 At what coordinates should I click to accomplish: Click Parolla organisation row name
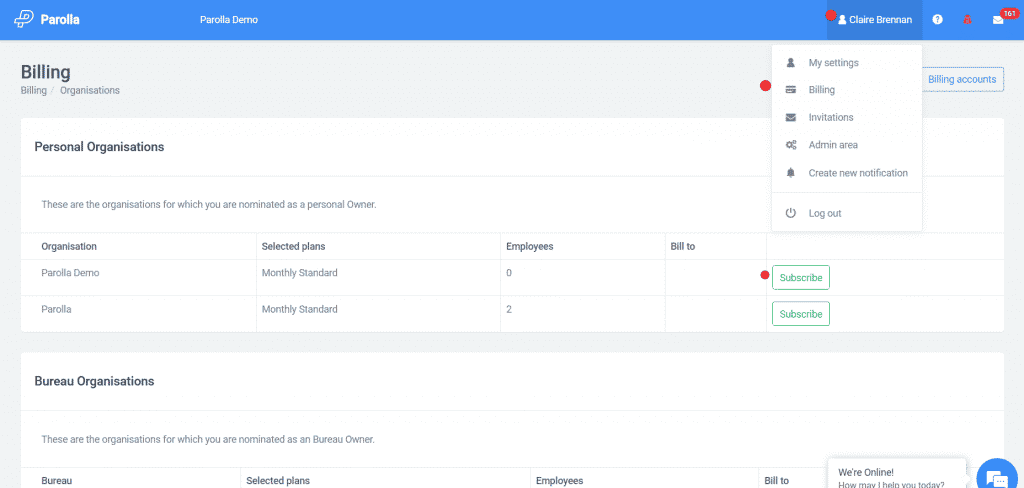point(56,309)
